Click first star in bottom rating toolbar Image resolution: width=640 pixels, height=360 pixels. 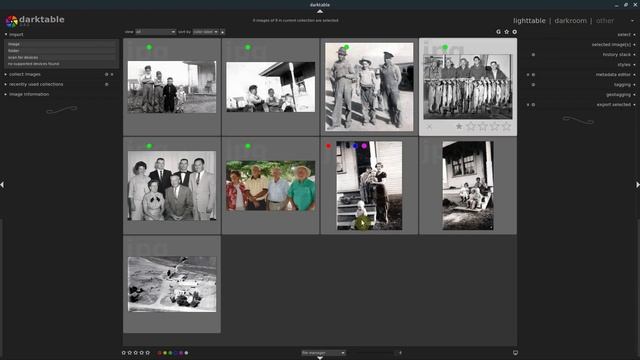124,353
